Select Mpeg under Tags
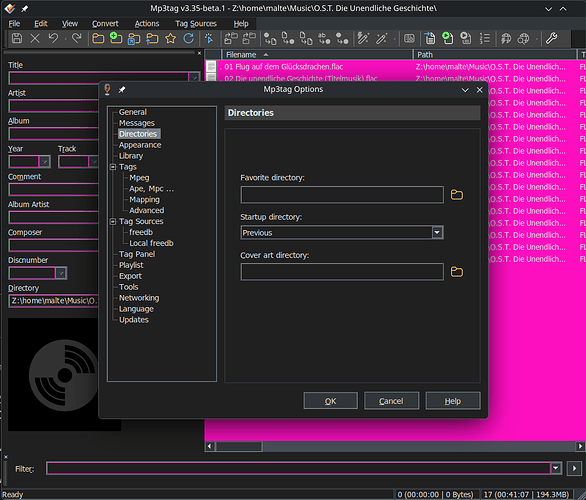The height and width of the screenshot is (500, 586). (x=139, y=178)
